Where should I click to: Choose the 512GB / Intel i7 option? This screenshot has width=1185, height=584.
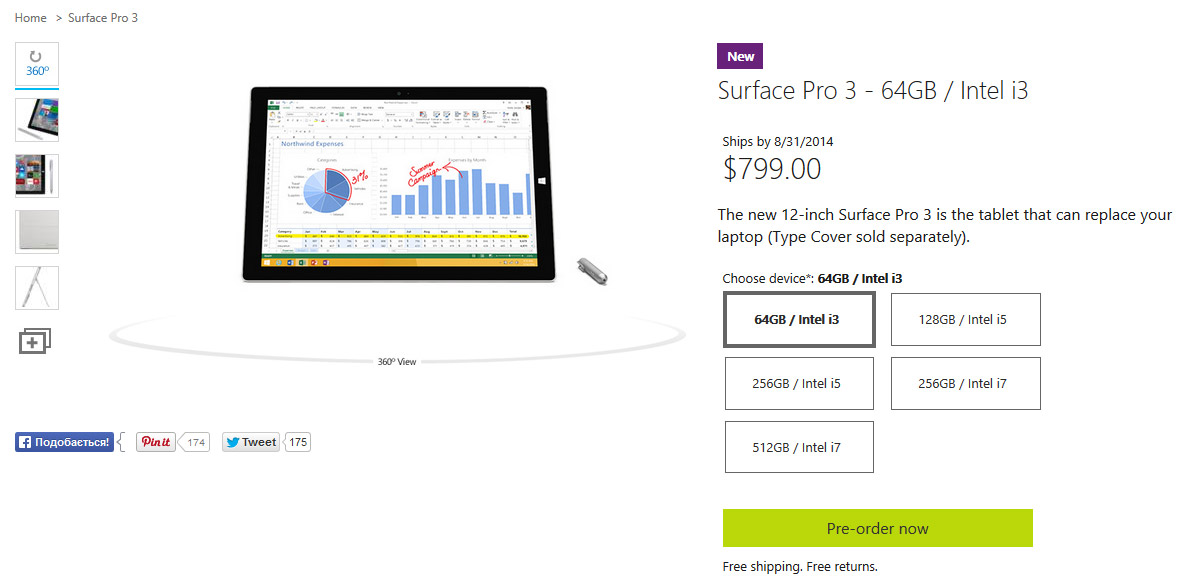(x=799, y=447)
